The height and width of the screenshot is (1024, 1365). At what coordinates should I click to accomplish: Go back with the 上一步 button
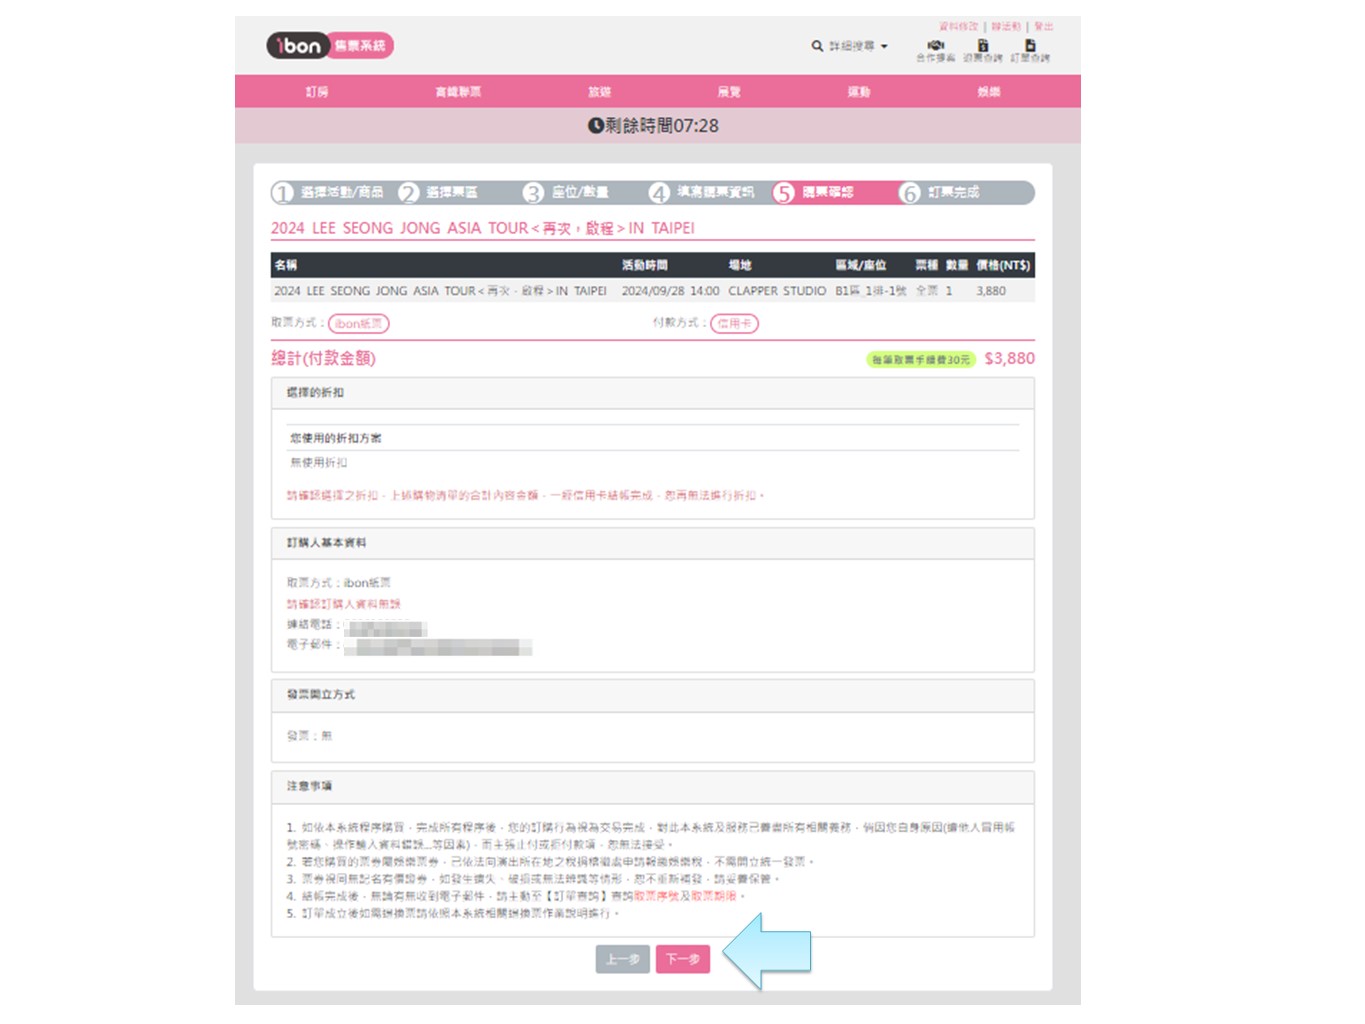pos(623,959)
